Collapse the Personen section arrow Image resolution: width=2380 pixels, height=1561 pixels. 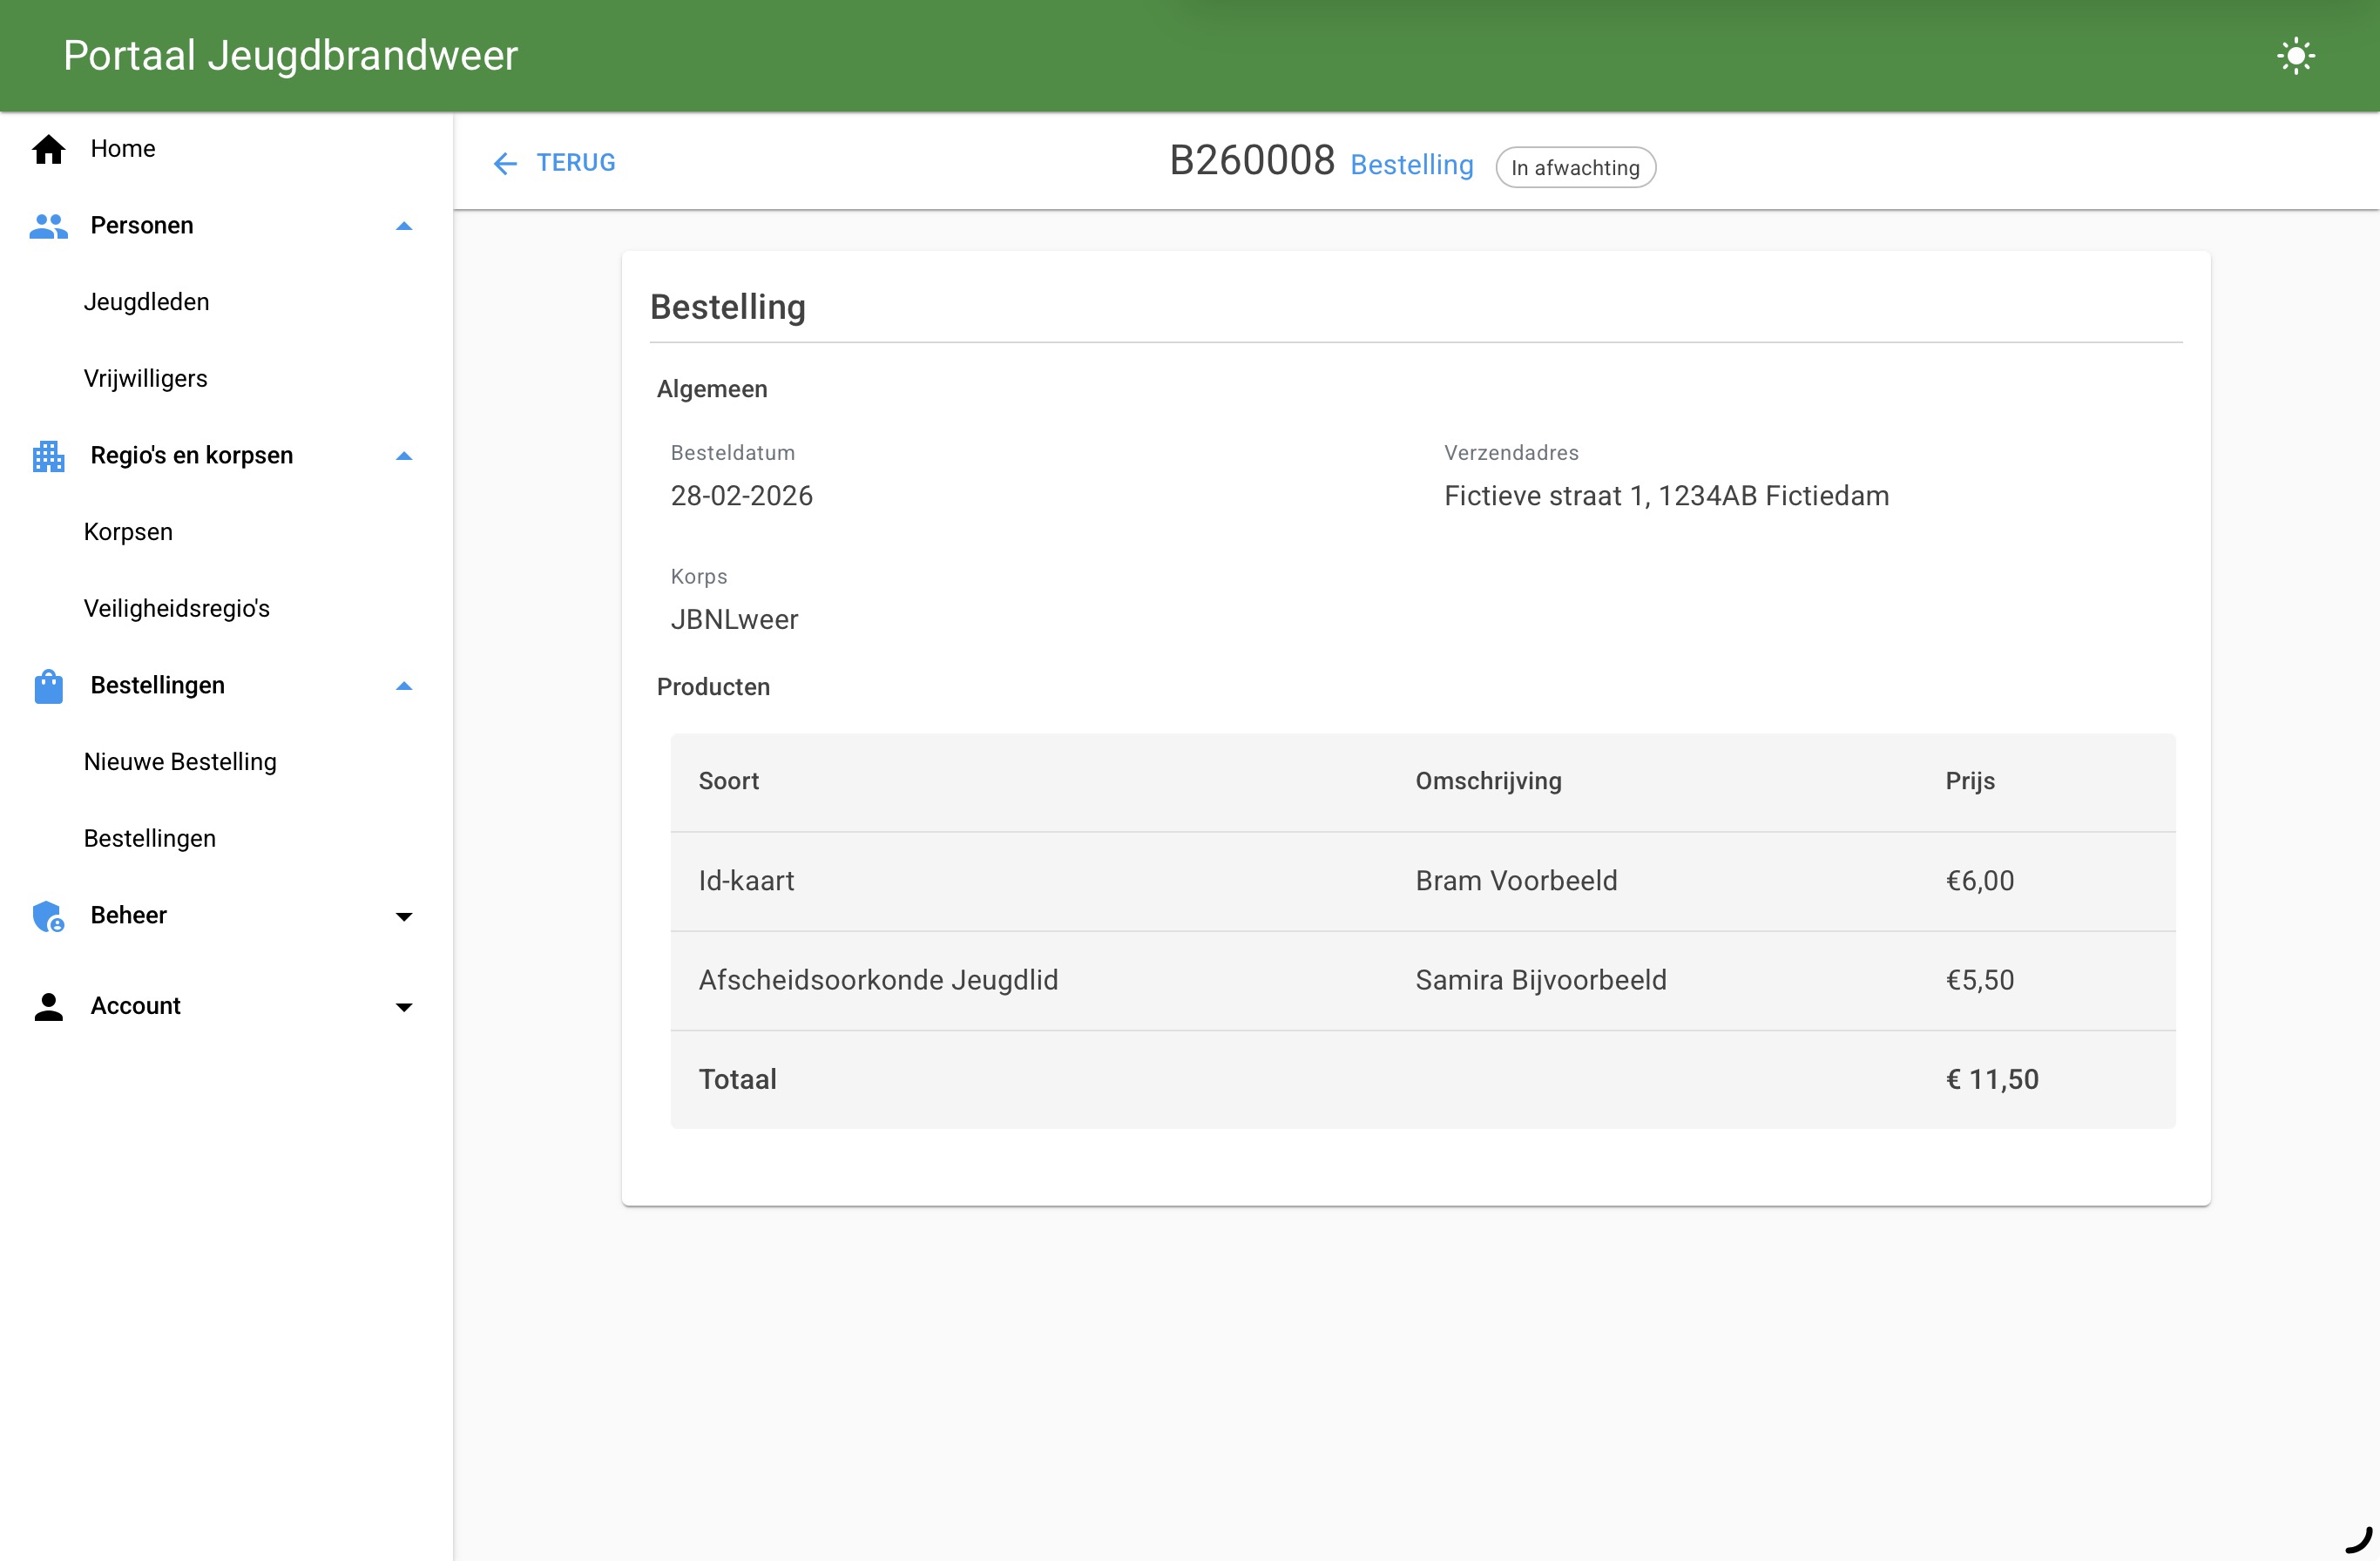click(404, 226)
